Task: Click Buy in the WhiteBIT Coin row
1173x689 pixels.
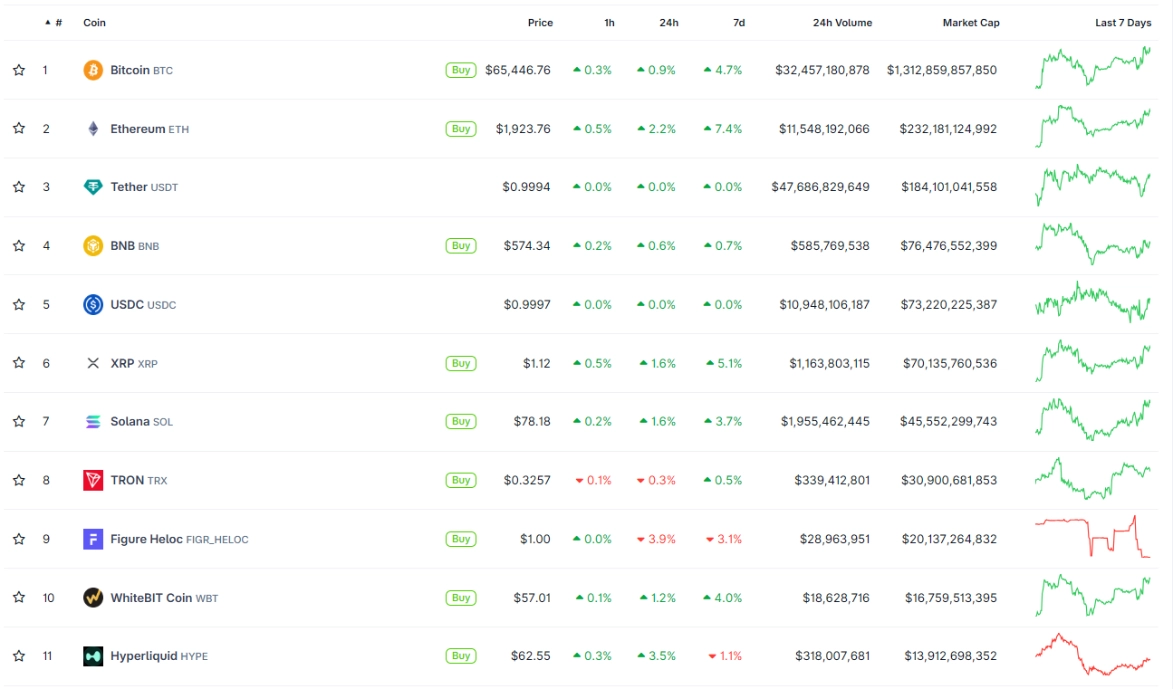Action: 461,598
